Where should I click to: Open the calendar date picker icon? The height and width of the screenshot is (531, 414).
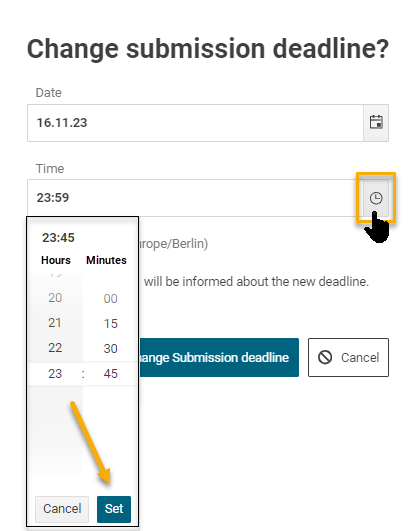click(376, 123)
